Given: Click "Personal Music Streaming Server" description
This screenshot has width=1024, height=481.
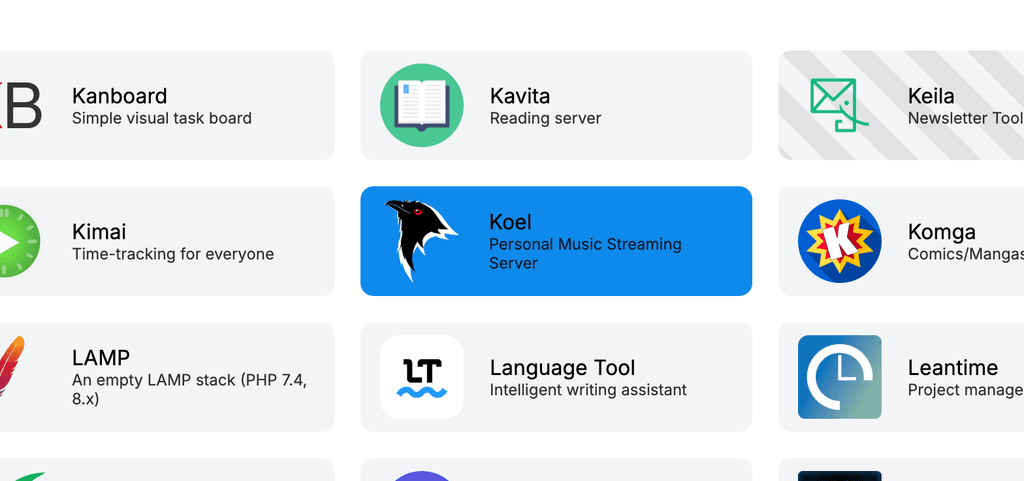Looking at the screenshot, I should (585, 254).
